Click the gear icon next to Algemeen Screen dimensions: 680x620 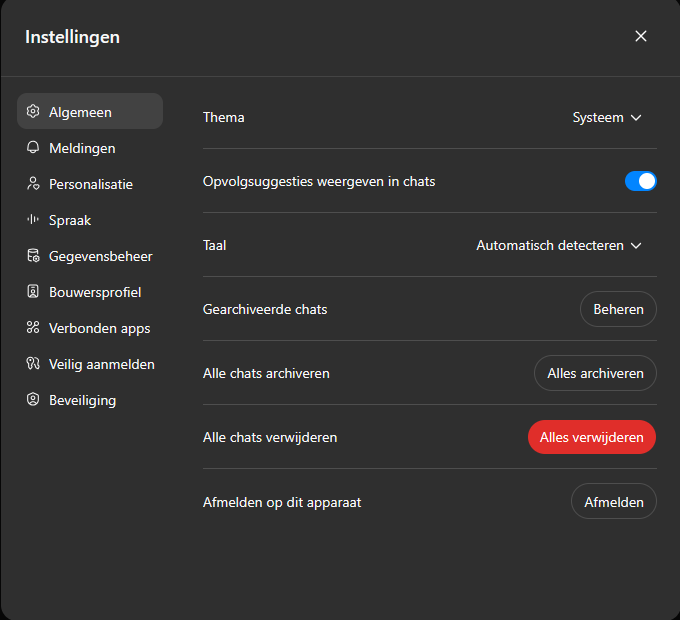coord(33,111)
